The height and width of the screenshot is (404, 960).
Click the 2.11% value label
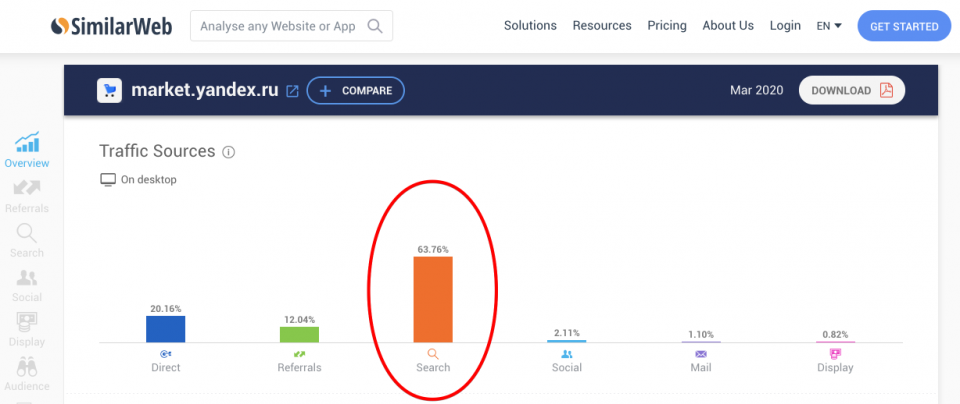567,332
